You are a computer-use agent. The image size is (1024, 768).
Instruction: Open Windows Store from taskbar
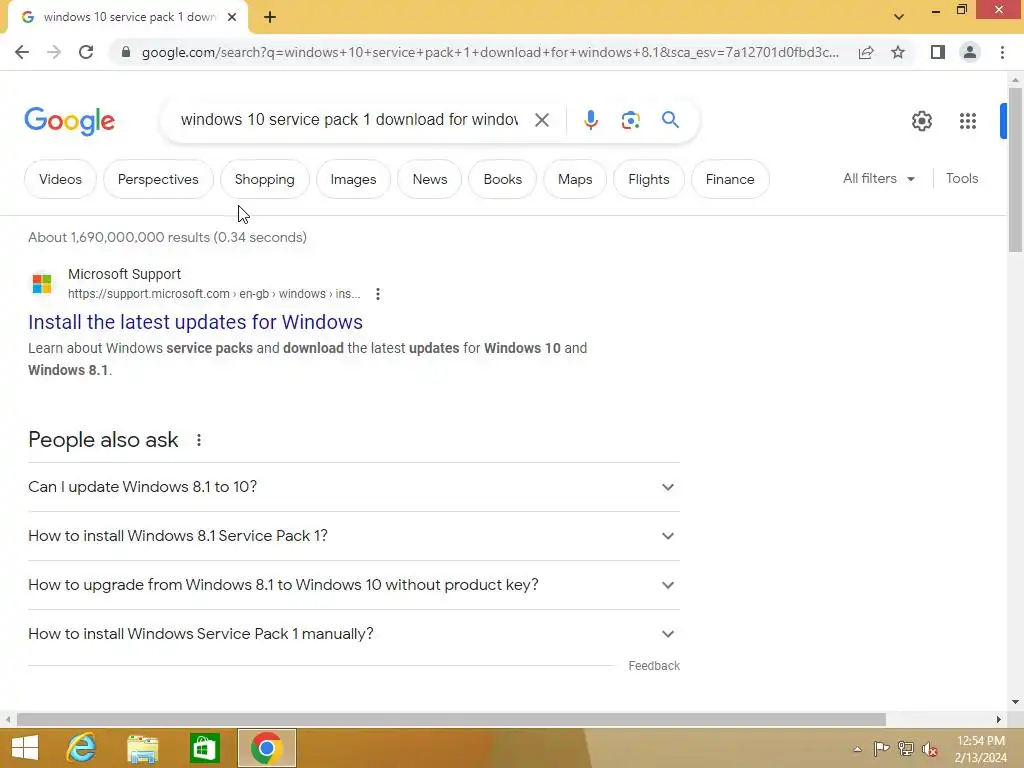click(204, 748)
